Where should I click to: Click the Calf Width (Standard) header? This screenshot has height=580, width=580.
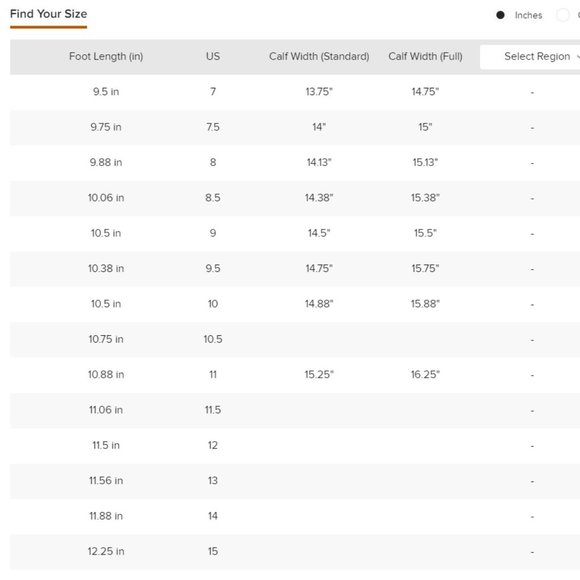[x=319, y=57]
